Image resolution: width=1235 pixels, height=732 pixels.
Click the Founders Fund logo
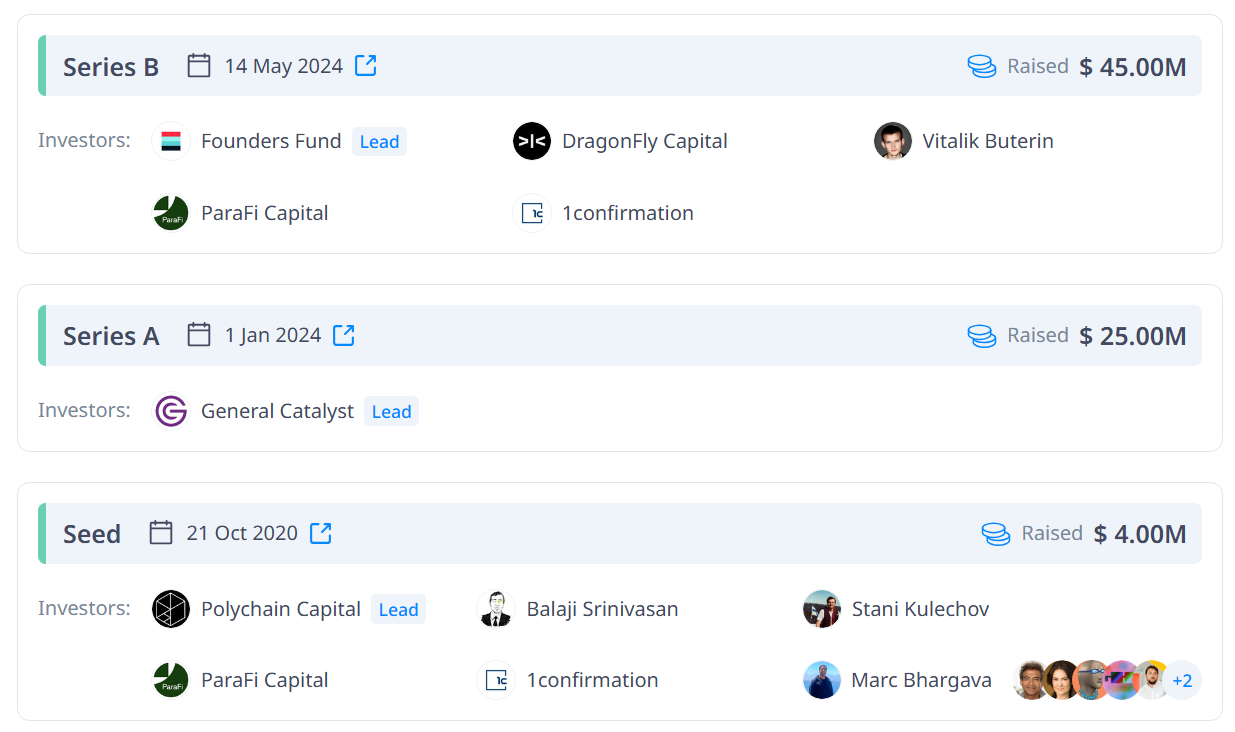pyautogui.click(x=171, y=141)
